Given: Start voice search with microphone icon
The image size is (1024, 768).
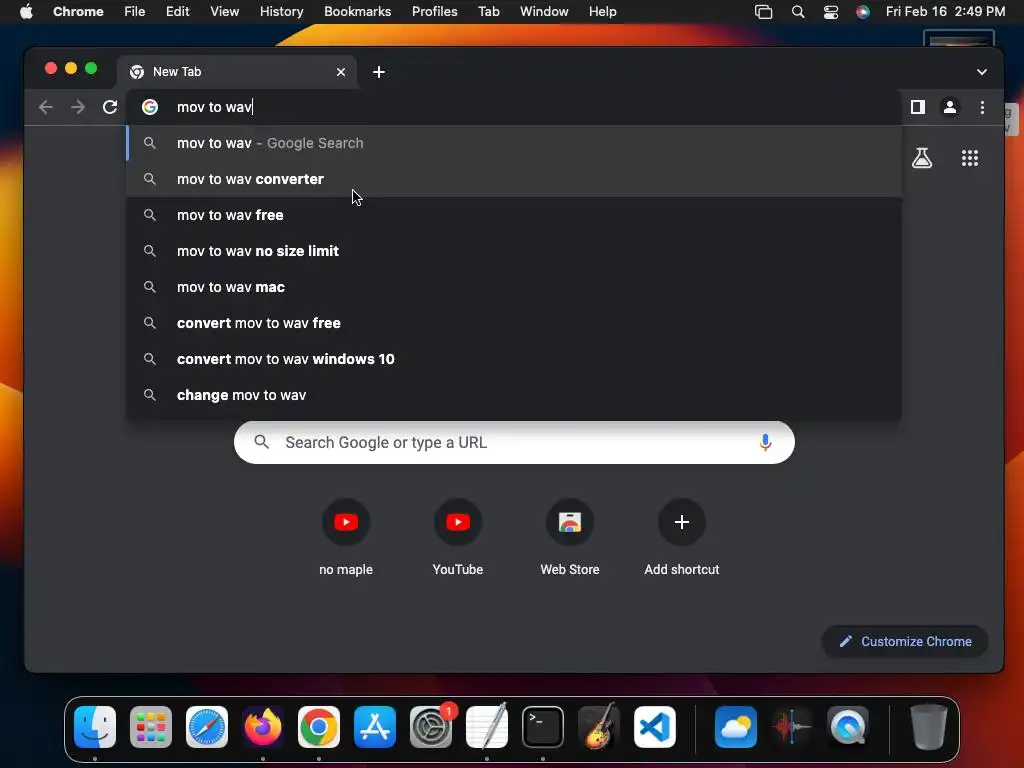Looking at the screenshot, I should pos(765,443).
